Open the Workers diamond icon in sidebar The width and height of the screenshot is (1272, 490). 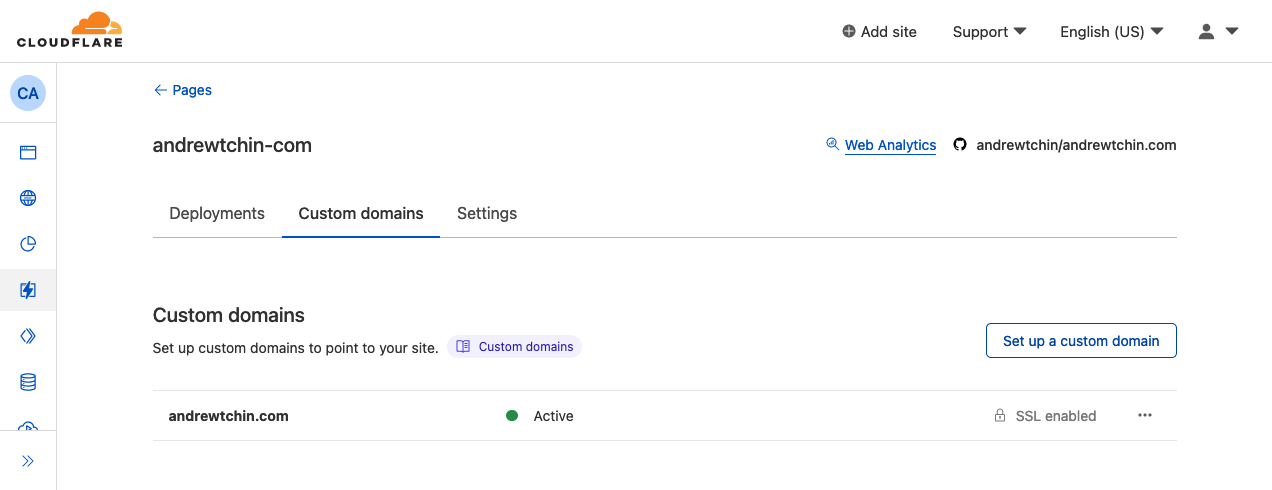click(28, 336)
